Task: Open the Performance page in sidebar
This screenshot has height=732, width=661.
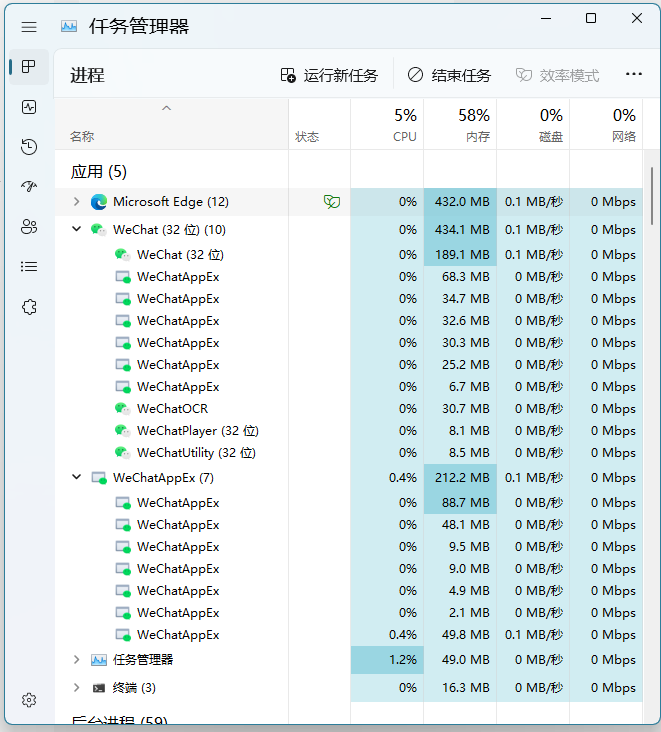Action: coord(29,107)
